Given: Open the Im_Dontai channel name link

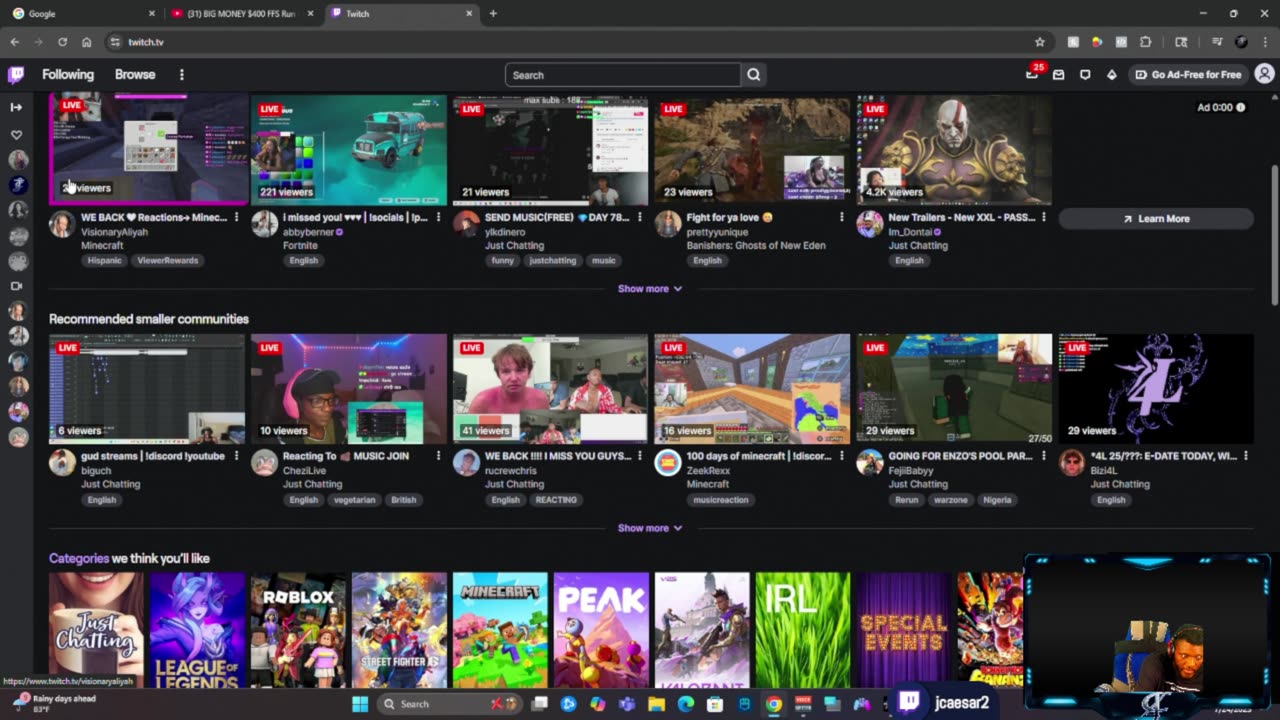Looking at the screenshot, I should 910,232.
